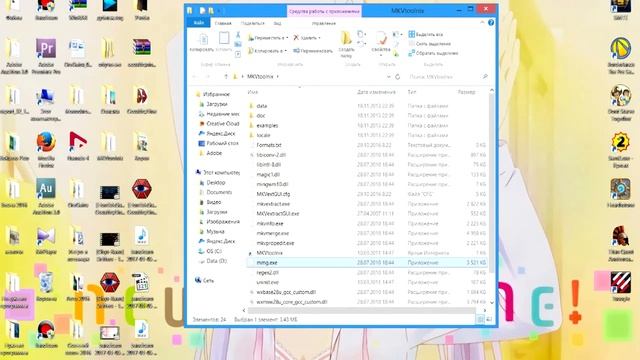Select Creative Cloud in navigation pane

(x=222, y=124)
